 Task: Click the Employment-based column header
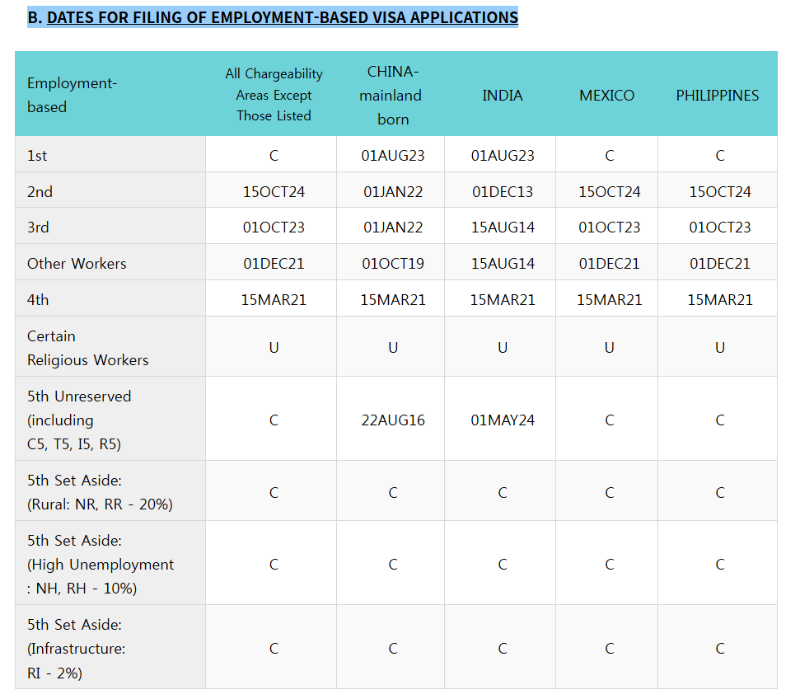pos(72,95)
